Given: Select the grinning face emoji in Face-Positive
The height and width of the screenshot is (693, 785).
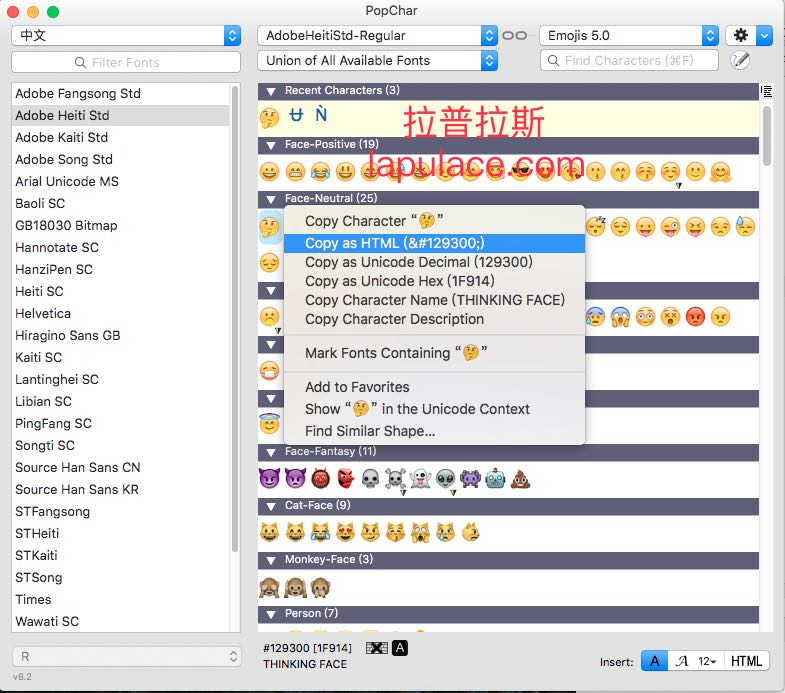Looking at the screenshot, I should [269, 172].
